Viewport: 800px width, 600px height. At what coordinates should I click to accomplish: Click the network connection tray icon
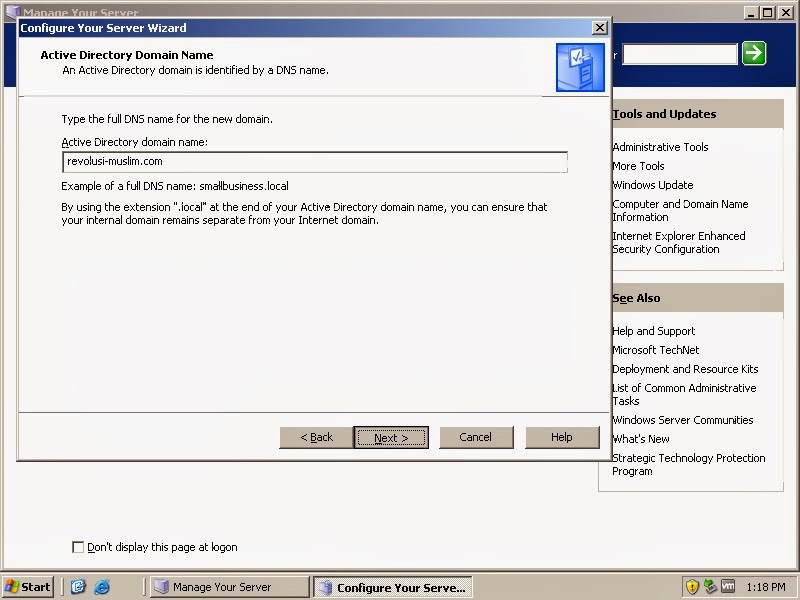tap(710, 587)
